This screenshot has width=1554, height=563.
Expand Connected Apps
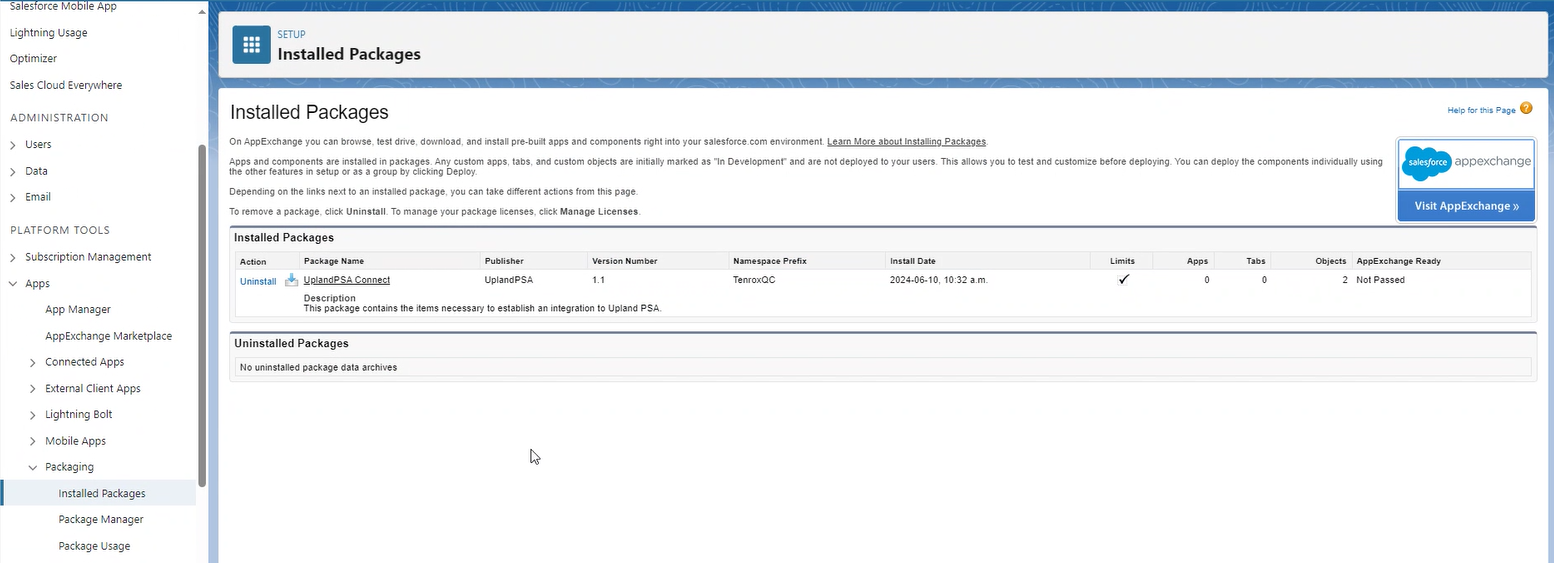click(33, 362)
